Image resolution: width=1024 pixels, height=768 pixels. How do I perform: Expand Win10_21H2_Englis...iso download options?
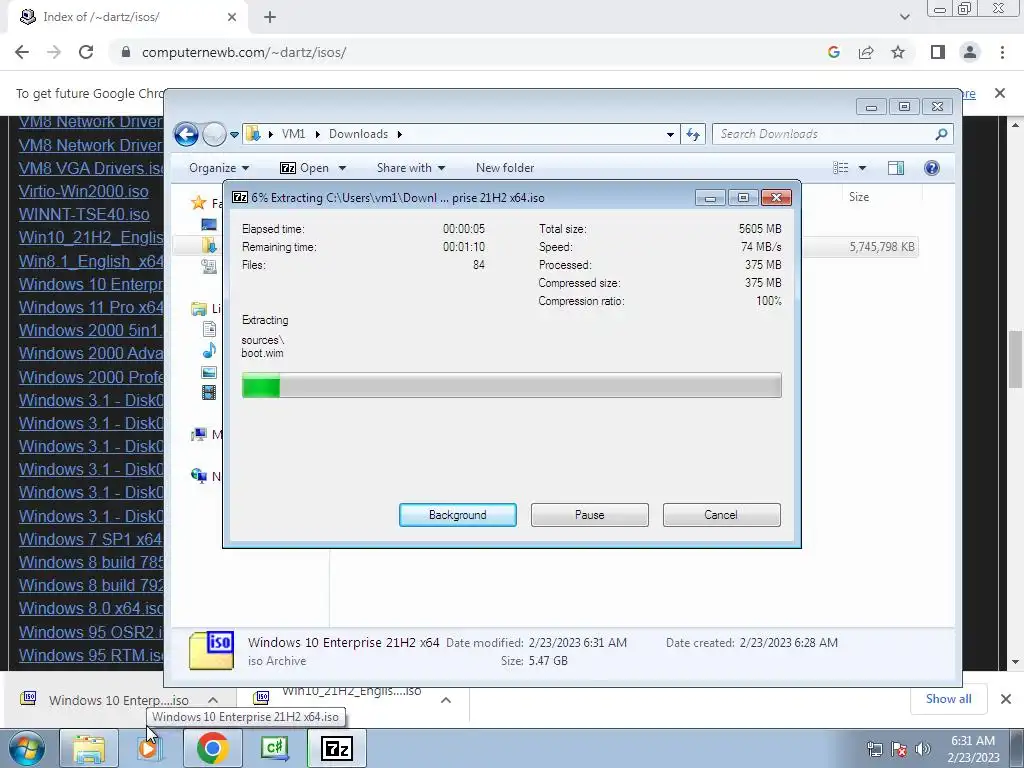click(x=446, y=700)
